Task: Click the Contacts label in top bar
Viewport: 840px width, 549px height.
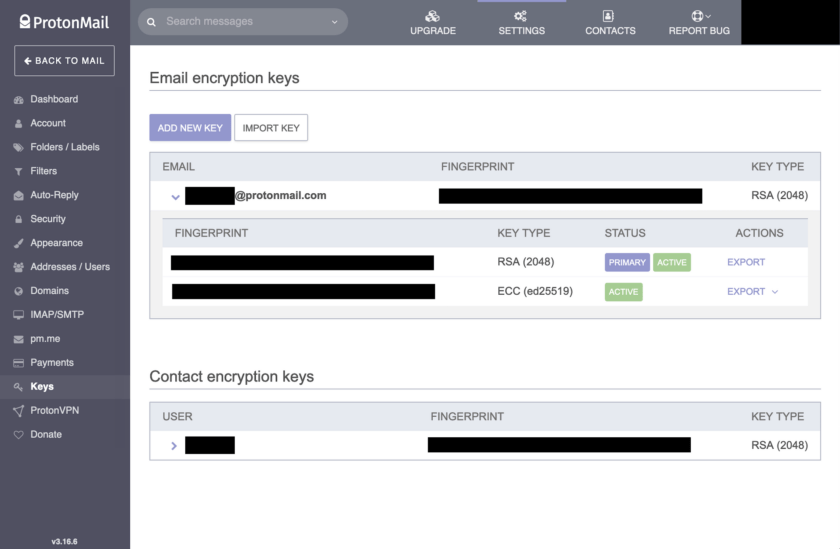Action: 610,31
